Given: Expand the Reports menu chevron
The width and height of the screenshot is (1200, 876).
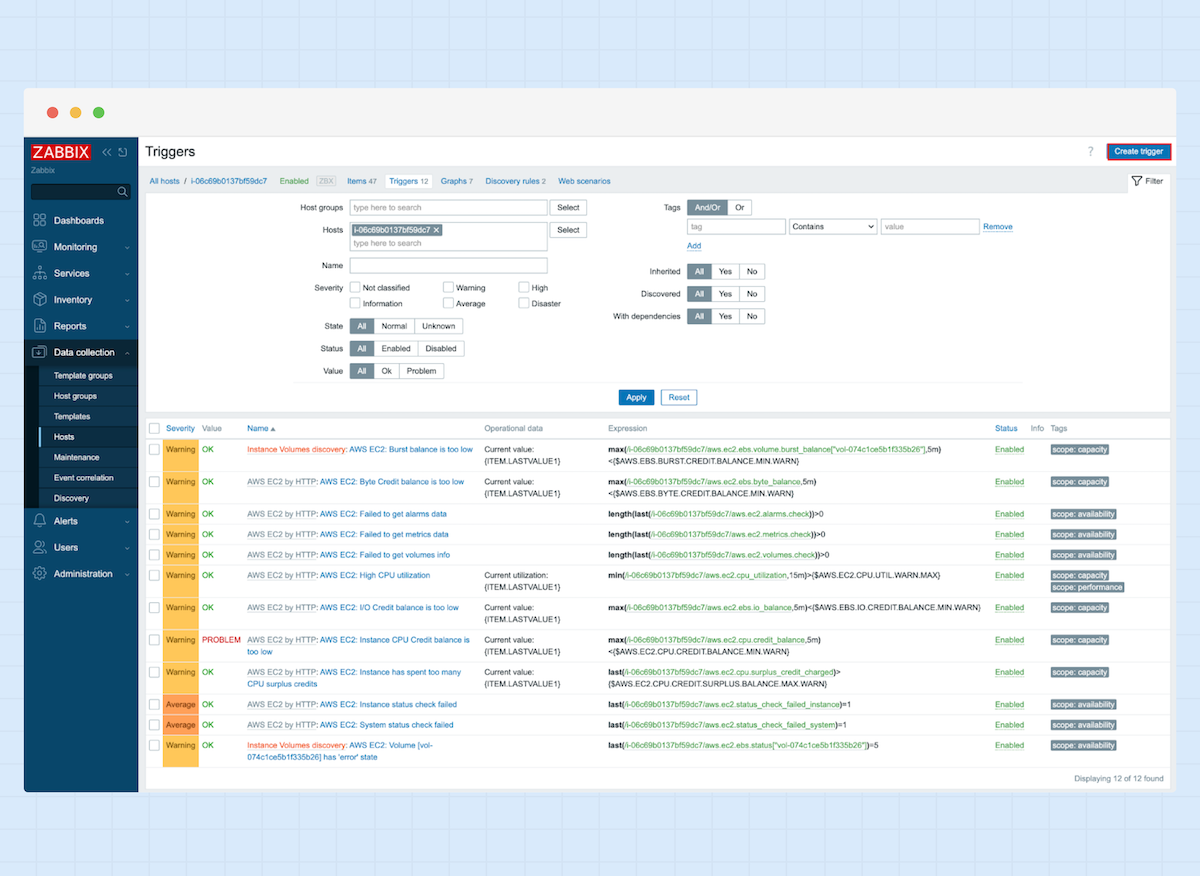Looking at the screenshot, I should pos(127,326).
